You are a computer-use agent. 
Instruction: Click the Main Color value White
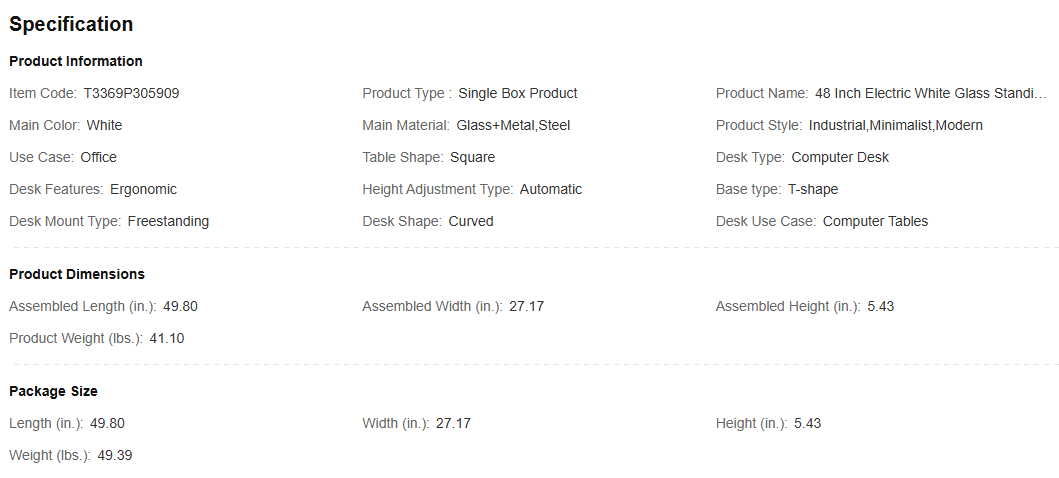[105, 125]
